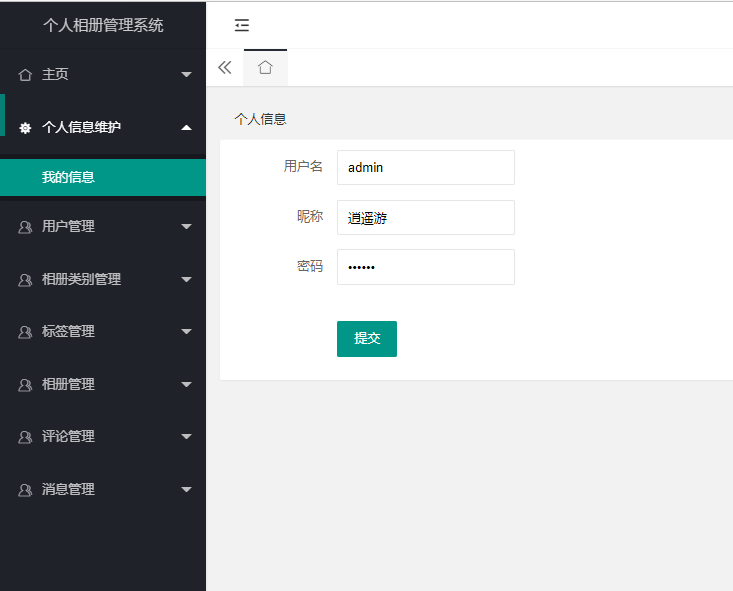The height and width of the screenshot is (591, 733).
Task: Click the 昵称 label
Action: (x=310, y=216)
